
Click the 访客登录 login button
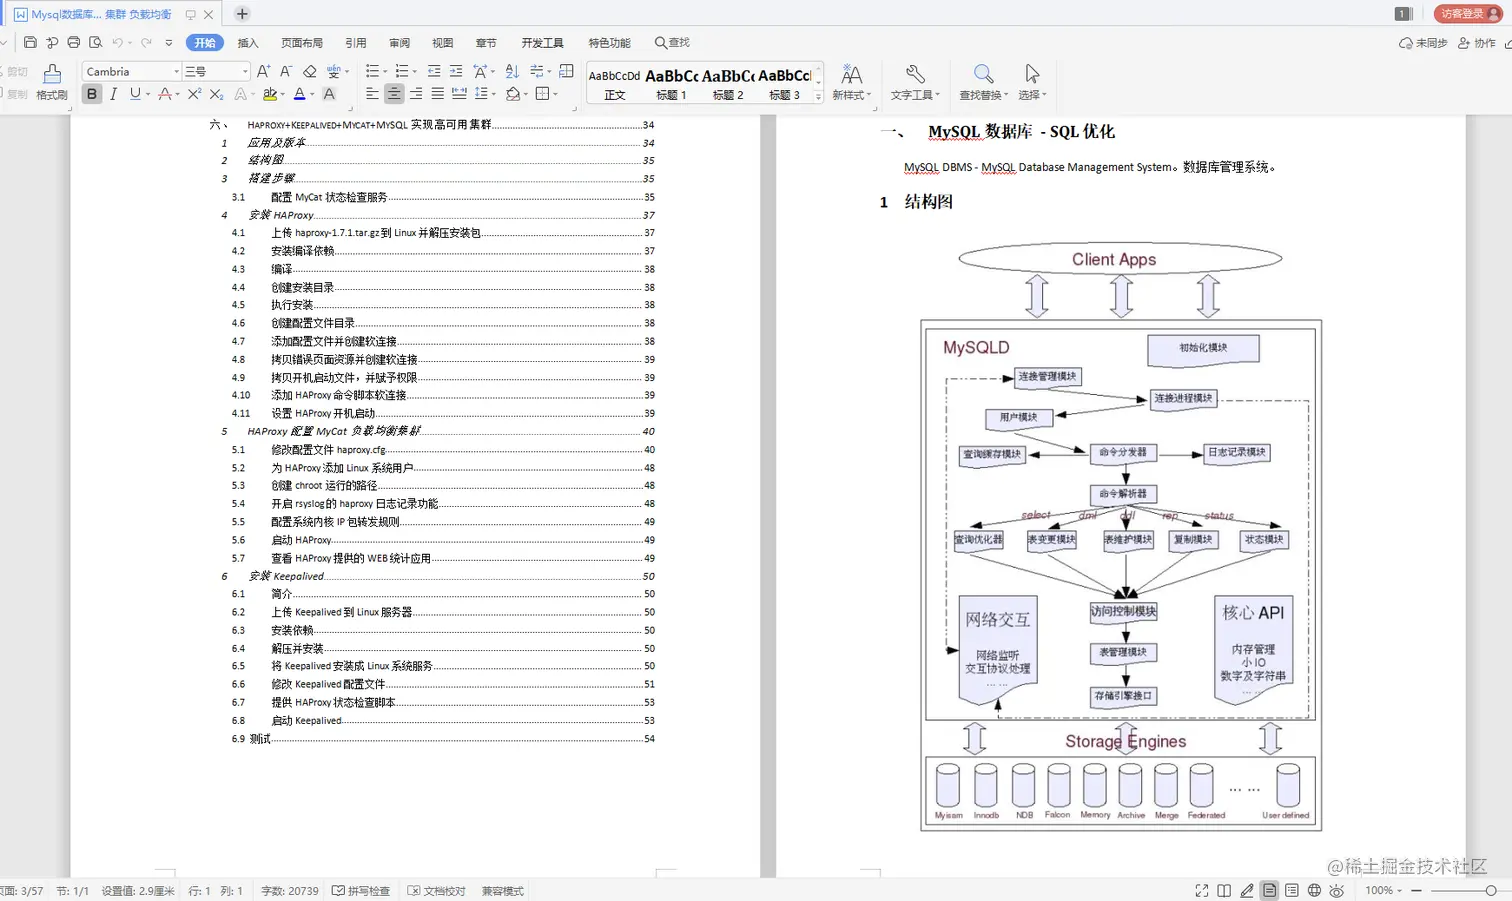point(1469,14)
